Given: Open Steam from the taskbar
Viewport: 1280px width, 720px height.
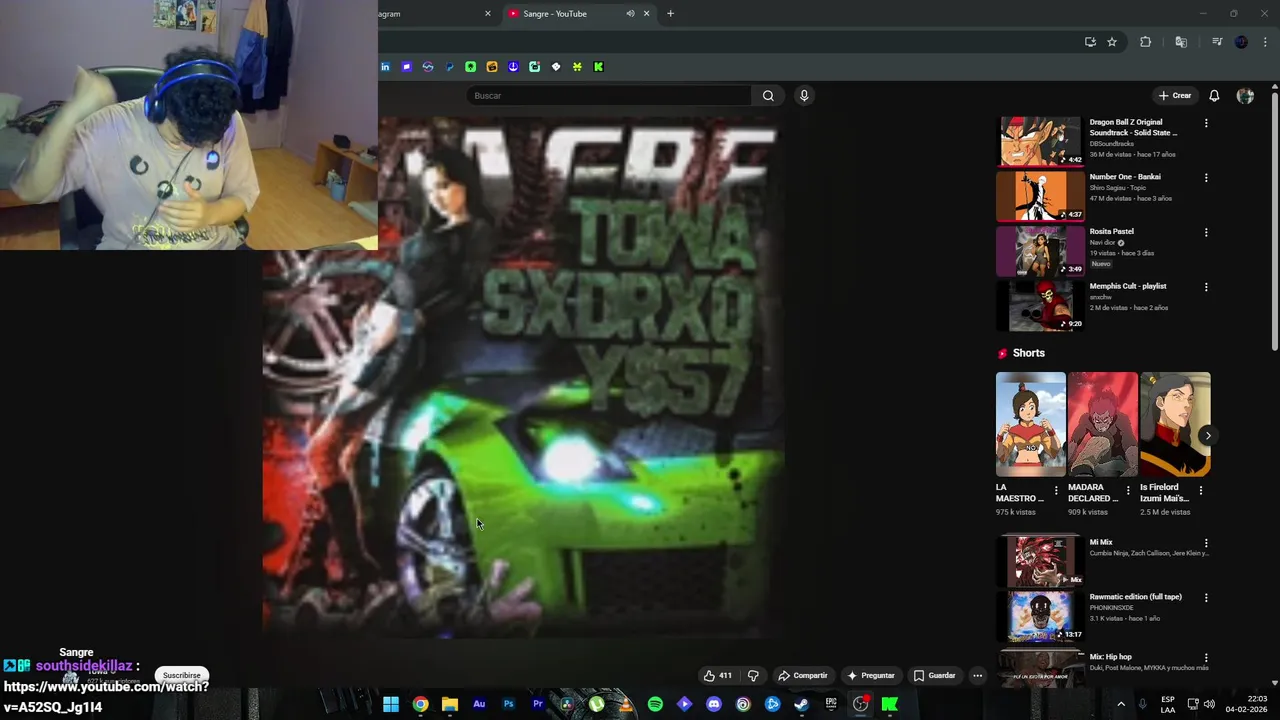Looking at the screenshot, I should (x=801, y=704).
